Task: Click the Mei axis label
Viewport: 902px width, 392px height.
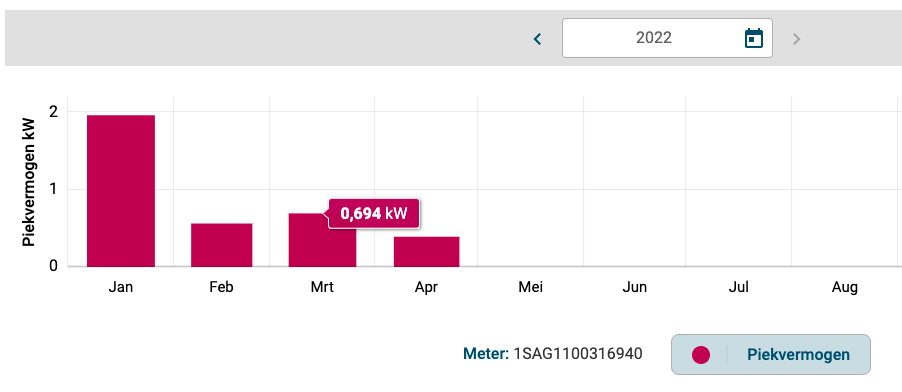Action: coord(530,287)
